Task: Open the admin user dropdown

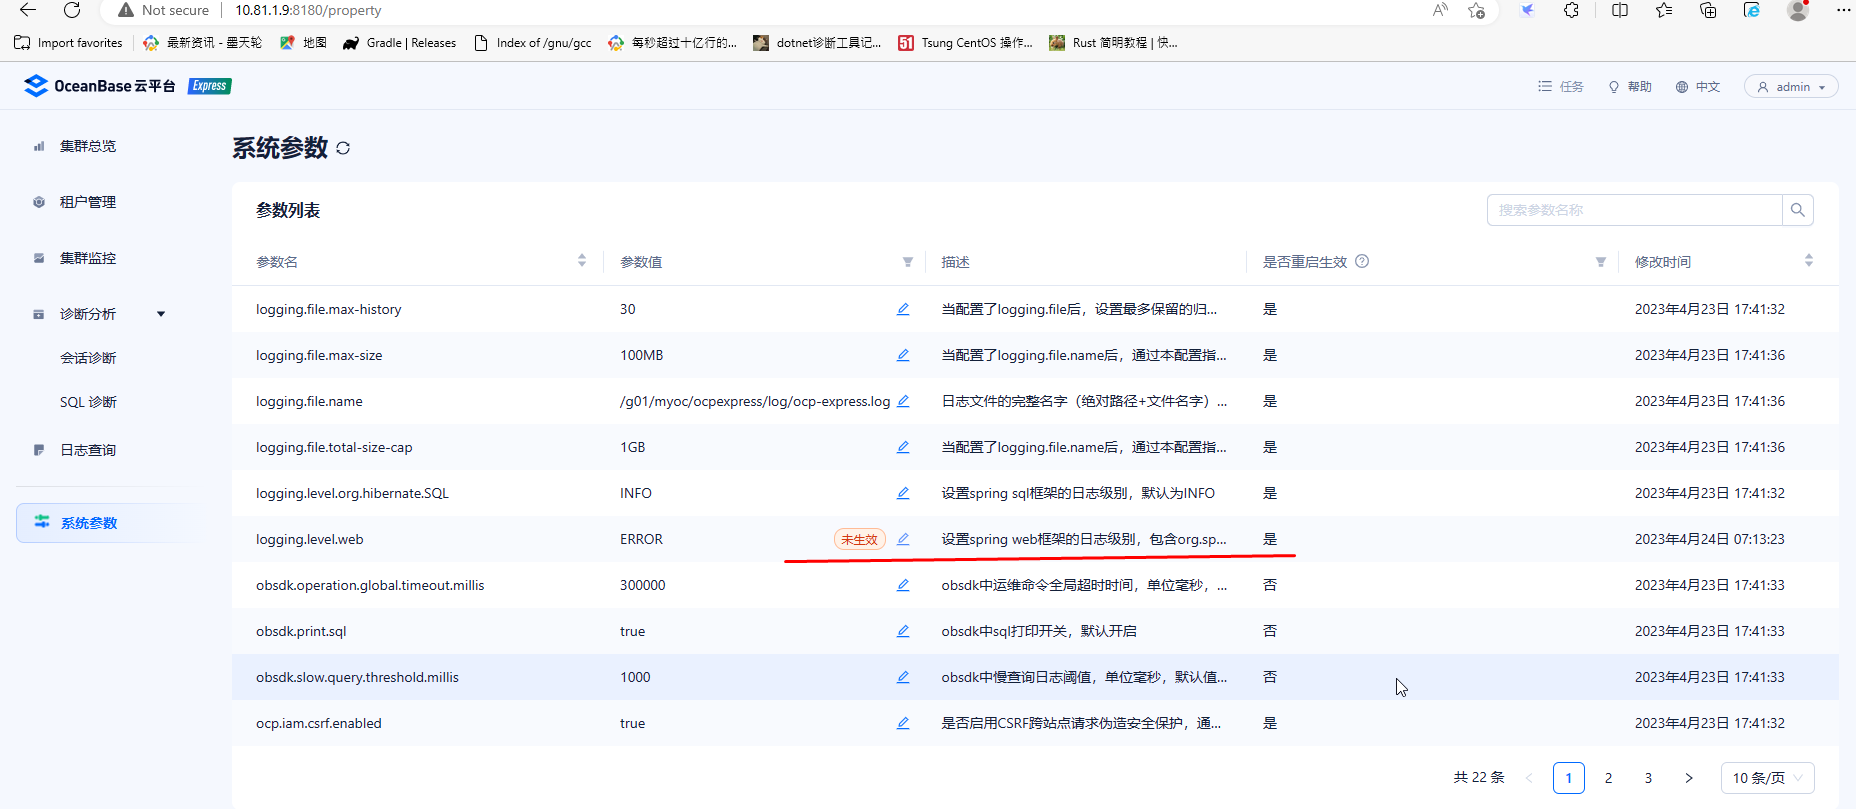Action: pyautogui.click(x=1791, y=87)
